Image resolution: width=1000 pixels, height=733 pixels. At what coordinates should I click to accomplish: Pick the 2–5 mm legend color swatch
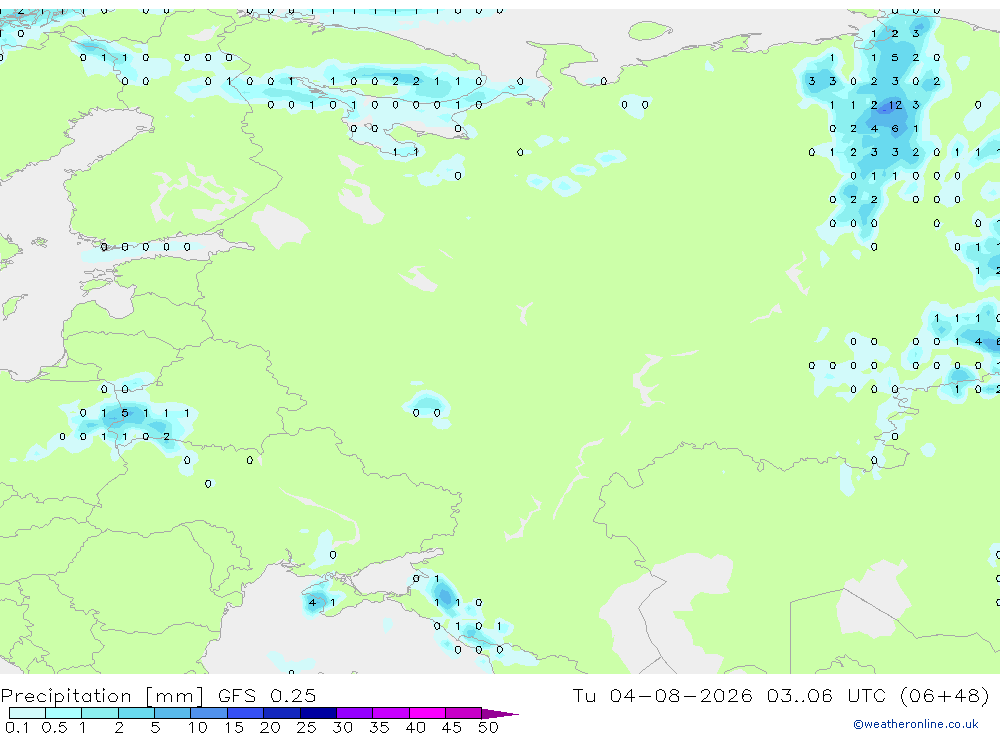[136, 713]
